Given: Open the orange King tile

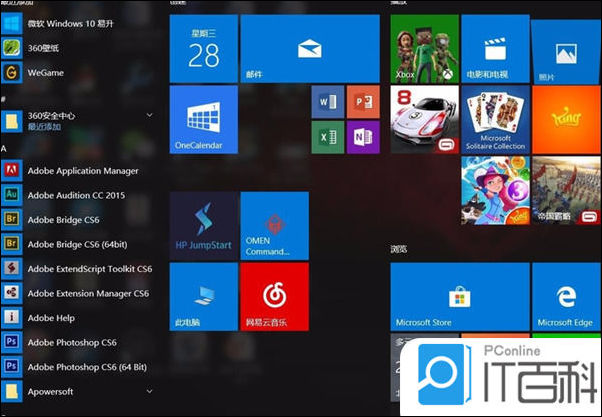Looking at the screenshot, I should (x=566, y=119).
